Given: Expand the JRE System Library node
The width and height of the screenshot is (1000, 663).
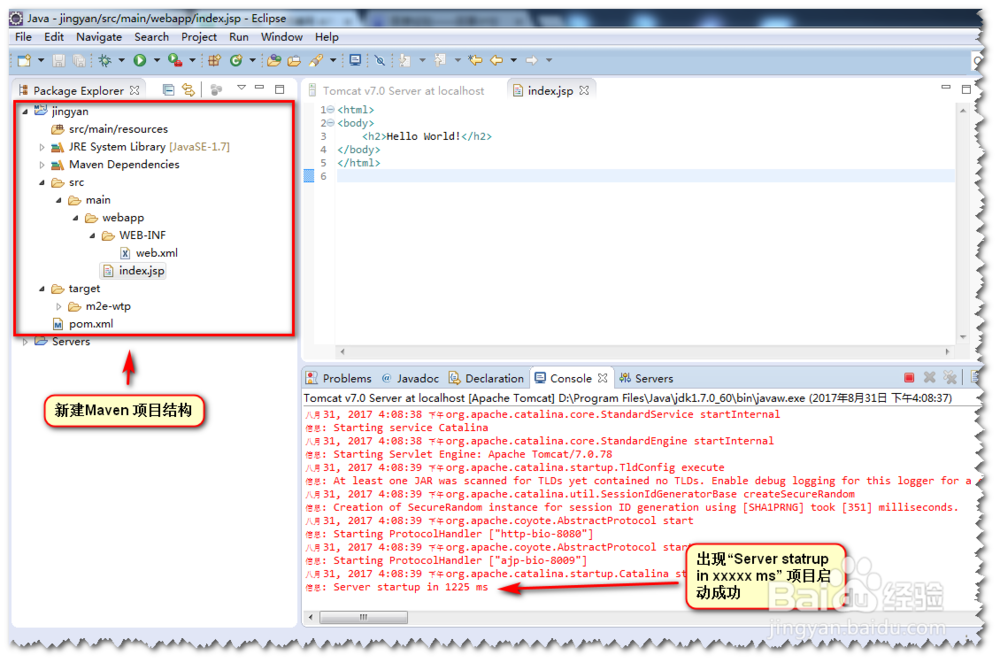Looking at the screenshot, I should 42,147.
